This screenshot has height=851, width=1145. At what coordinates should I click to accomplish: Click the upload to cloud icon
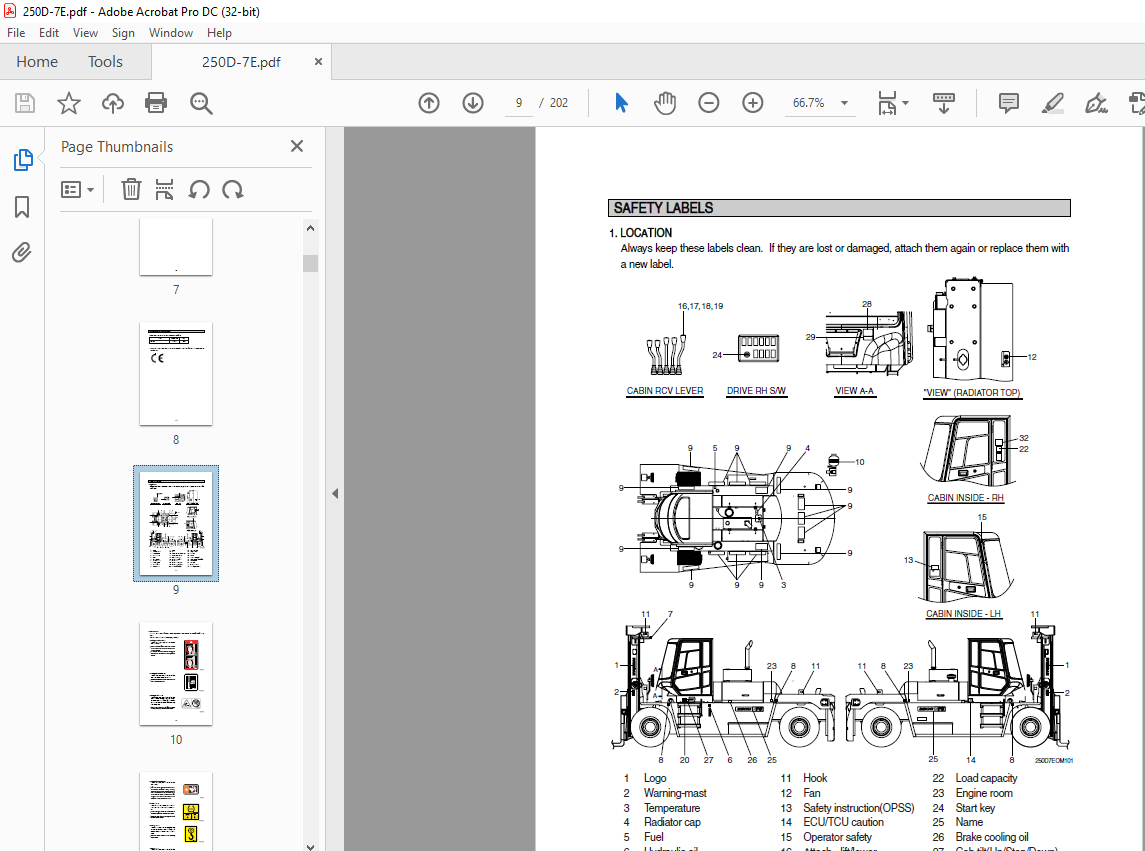click(112, 103)
